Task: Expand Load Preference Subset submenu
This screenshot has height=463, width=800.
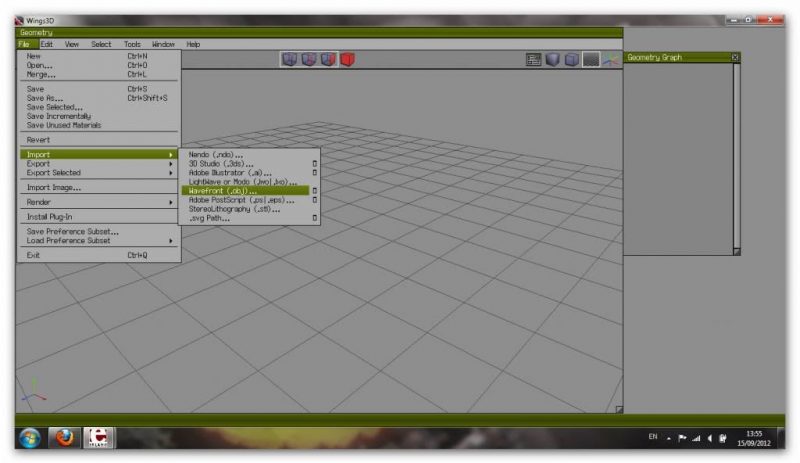Action: [x=98, y=240]
